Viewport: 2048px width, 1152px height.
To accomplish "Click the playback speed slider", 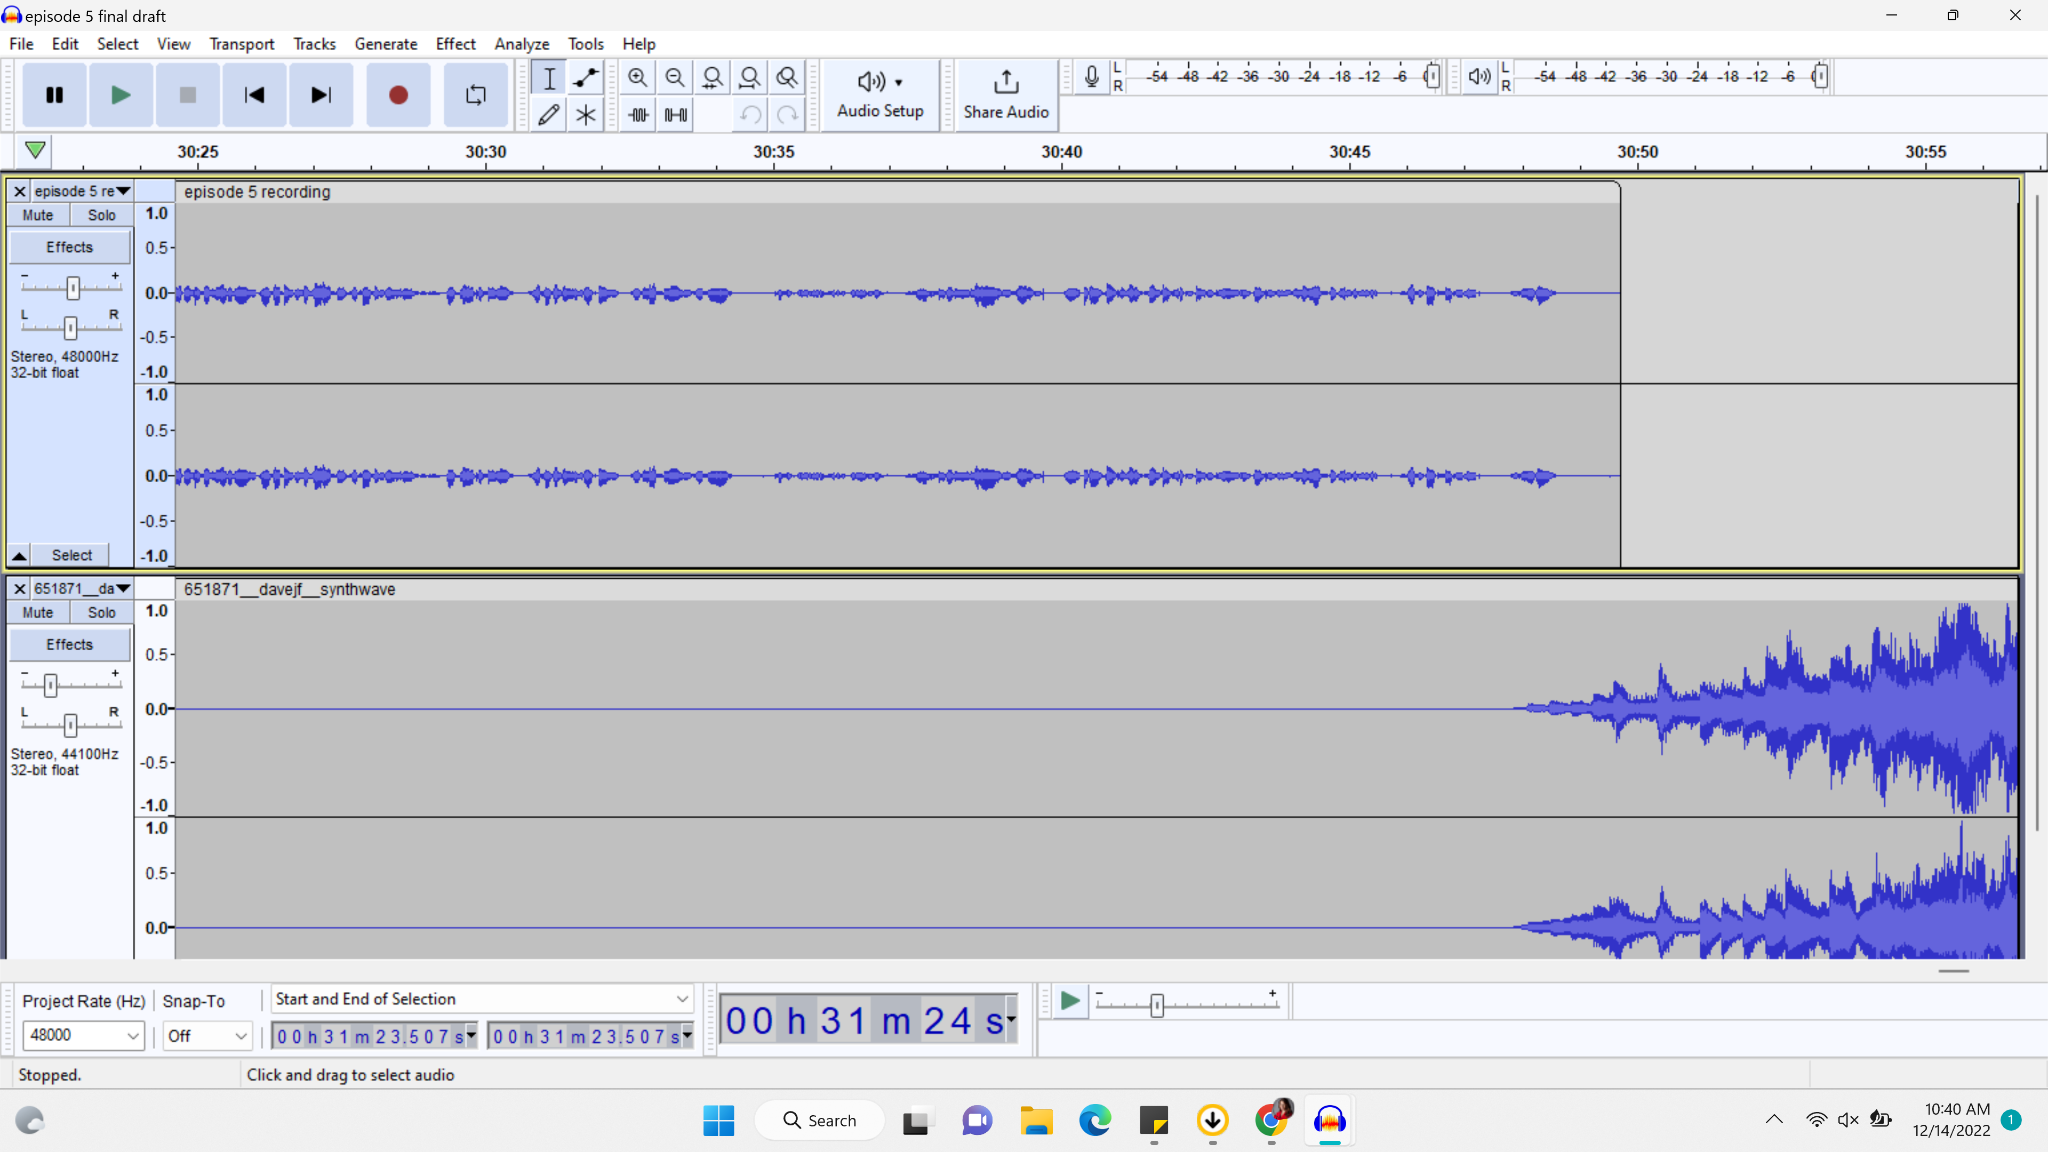I will 1157,1005.
